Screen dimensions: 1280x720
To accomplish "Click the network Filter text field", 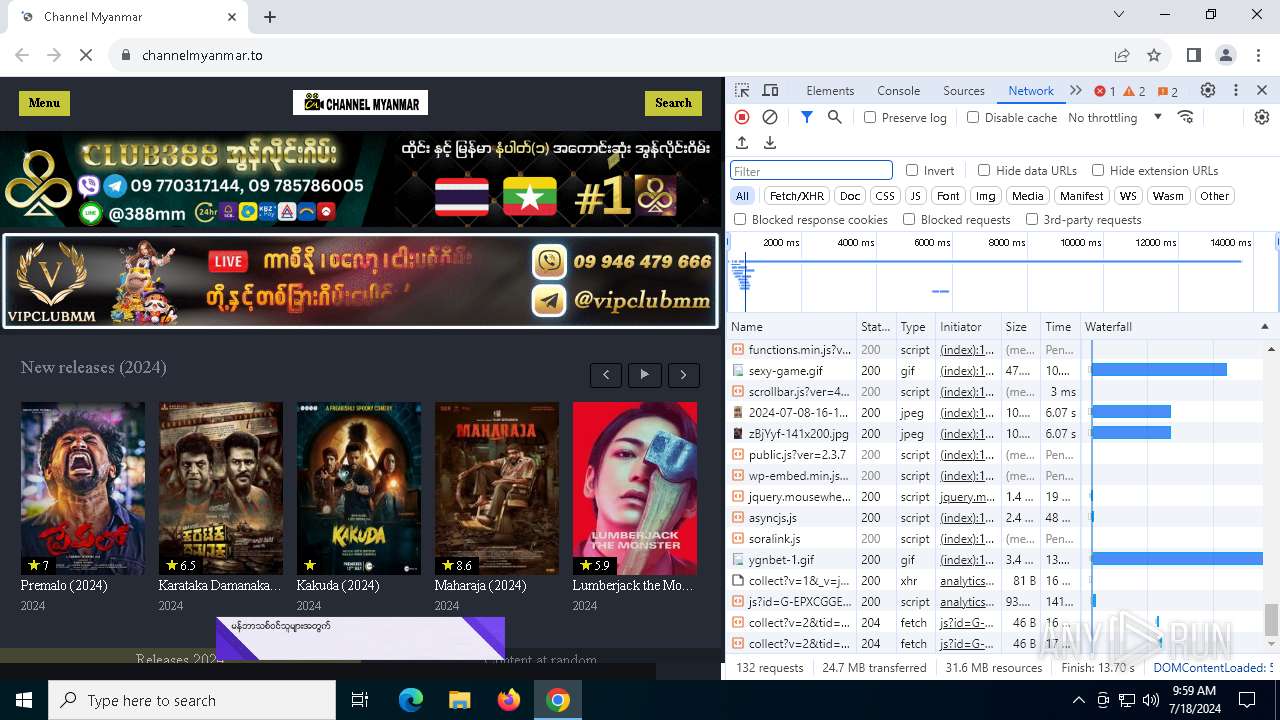I will point(812,171).
